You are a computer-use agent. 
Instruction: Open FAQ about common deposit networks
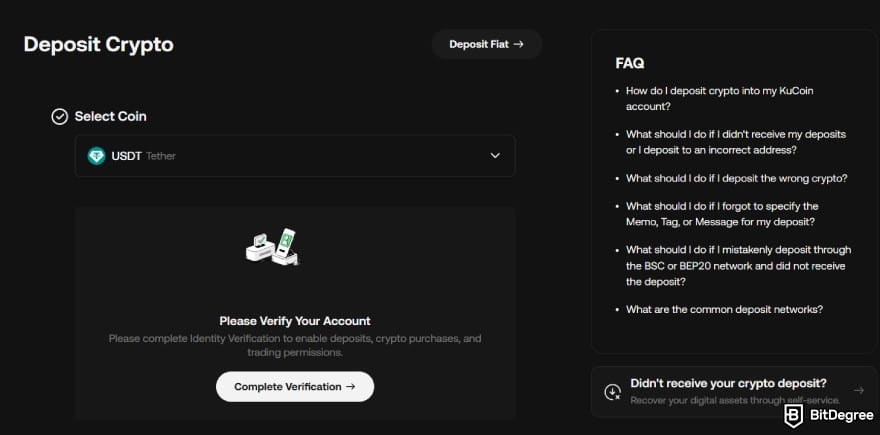point(725,309)
